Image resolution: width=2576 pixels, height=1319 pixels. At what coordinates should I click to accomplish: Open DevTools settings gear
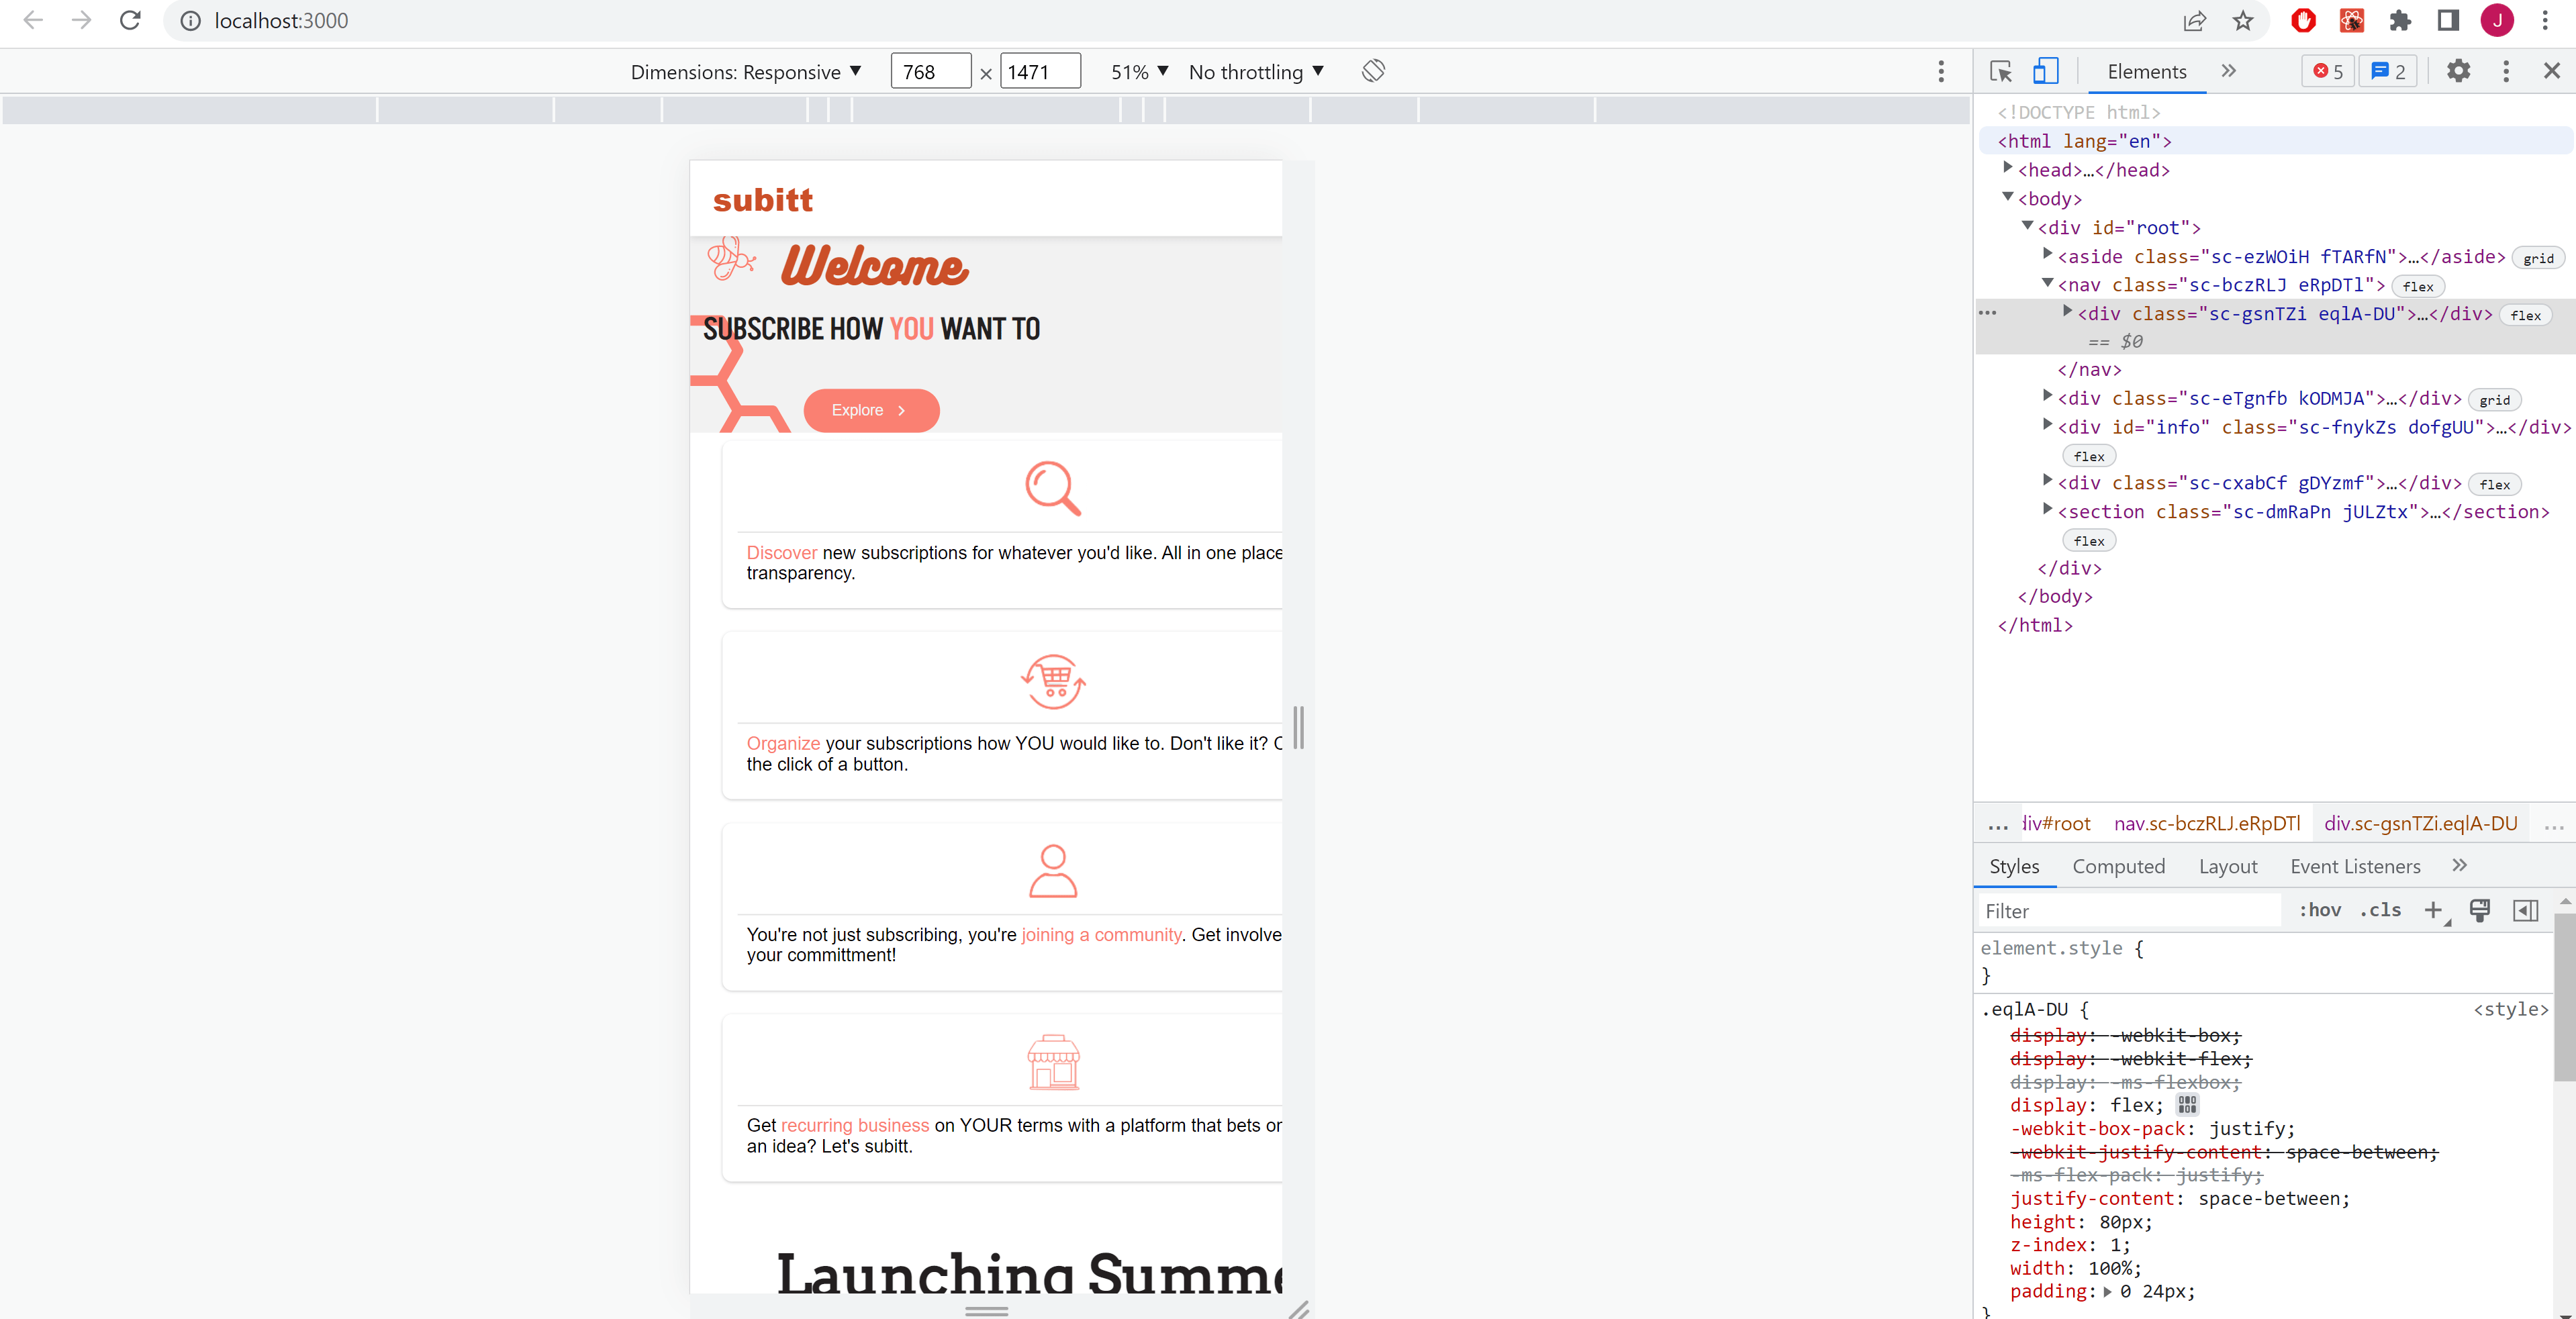coord(2459,71)
